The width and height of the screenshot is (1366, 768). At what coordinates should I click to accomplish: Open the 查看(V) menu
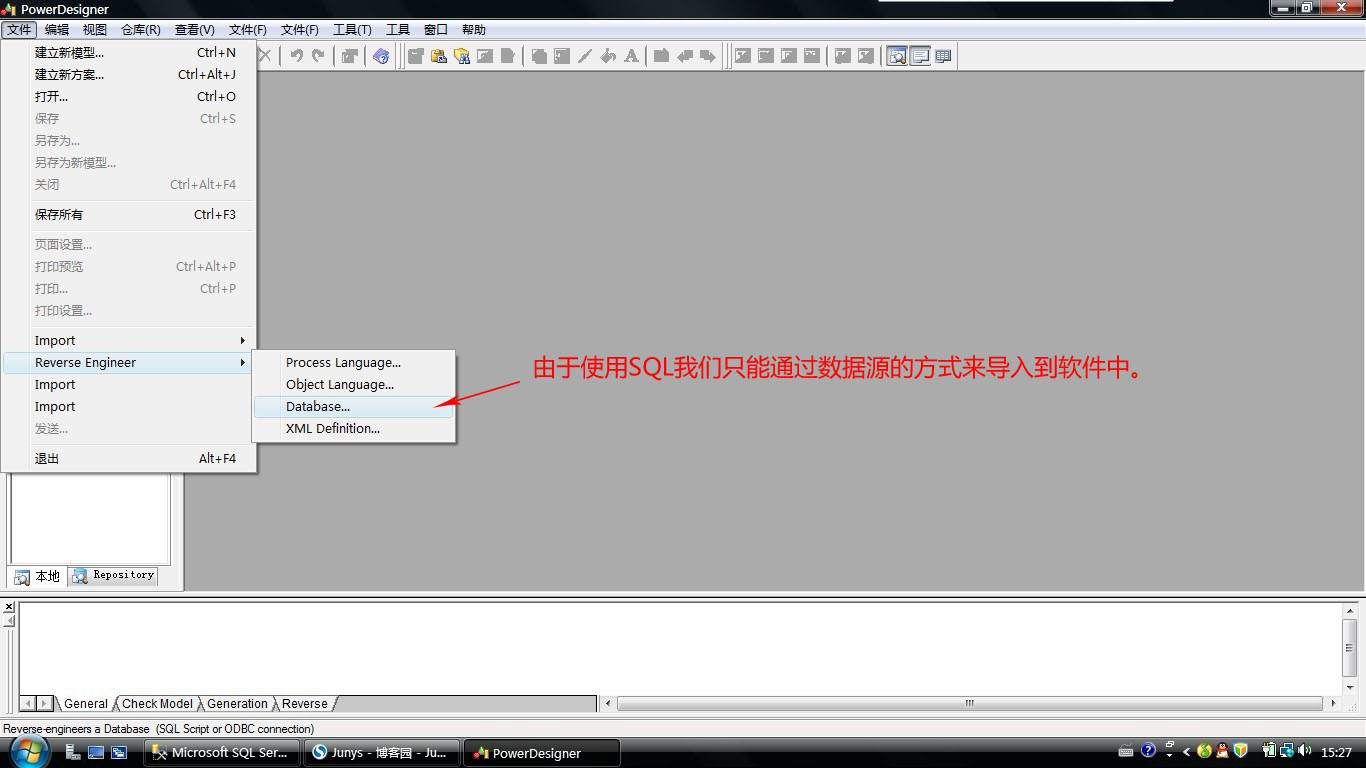coord(194,30)
